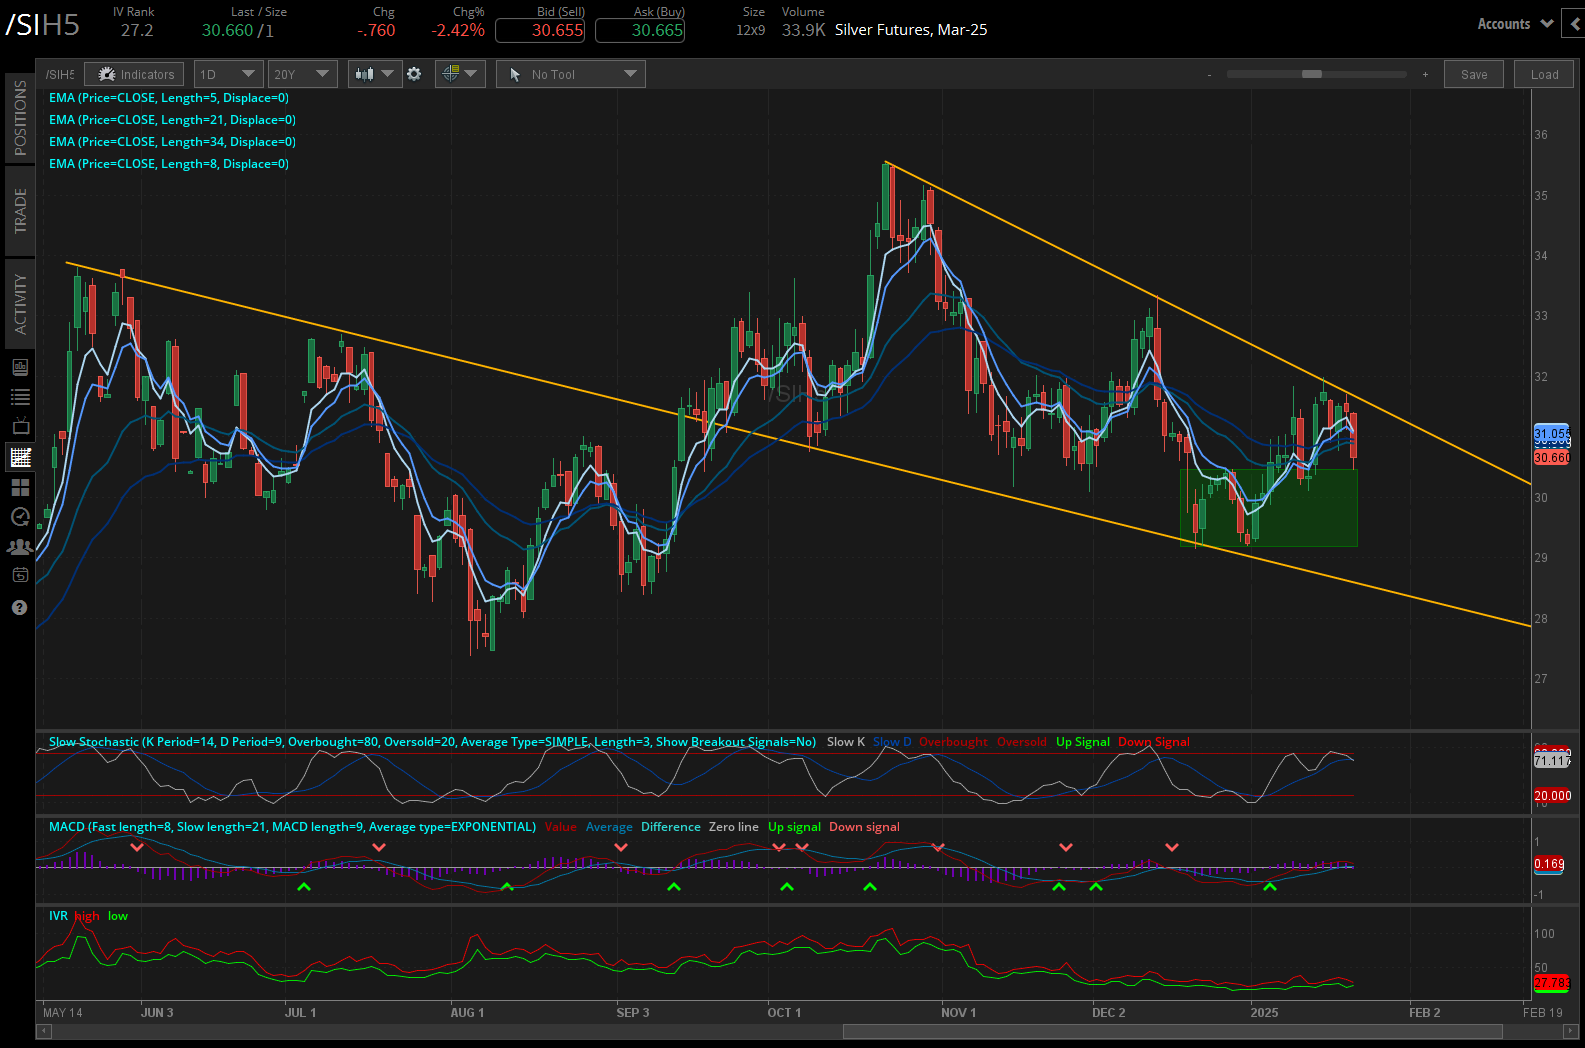This screenshot has width=1585, height=1048.
Task: Click the green highlighted rectangle on chart
Action: click(1268, 508)
